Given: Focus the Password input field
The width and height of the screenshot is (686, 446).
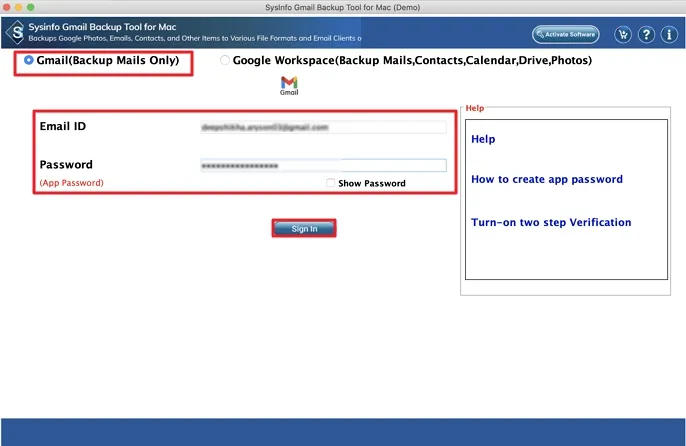Looking at the screenshot, I should pos(323,165).
